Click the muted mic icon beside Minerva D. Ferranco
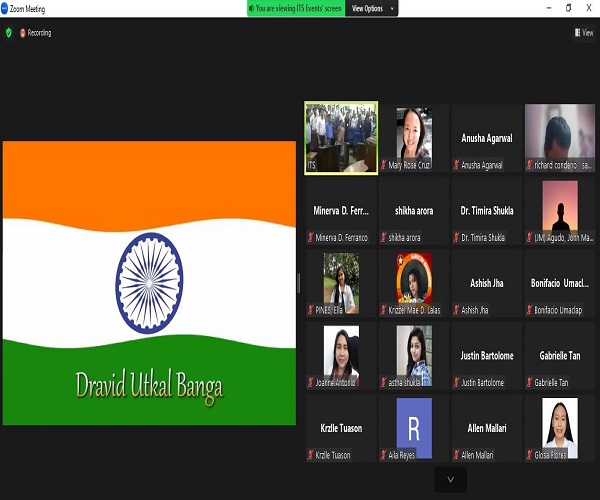The image size is (600, 500). [310, 238]
